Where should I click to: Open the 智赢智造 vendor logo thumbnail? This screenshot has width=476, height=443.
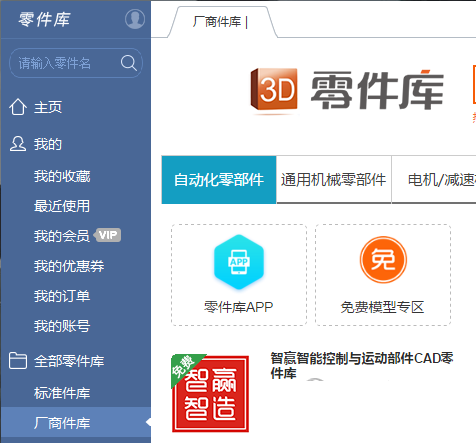coord(210,393)
